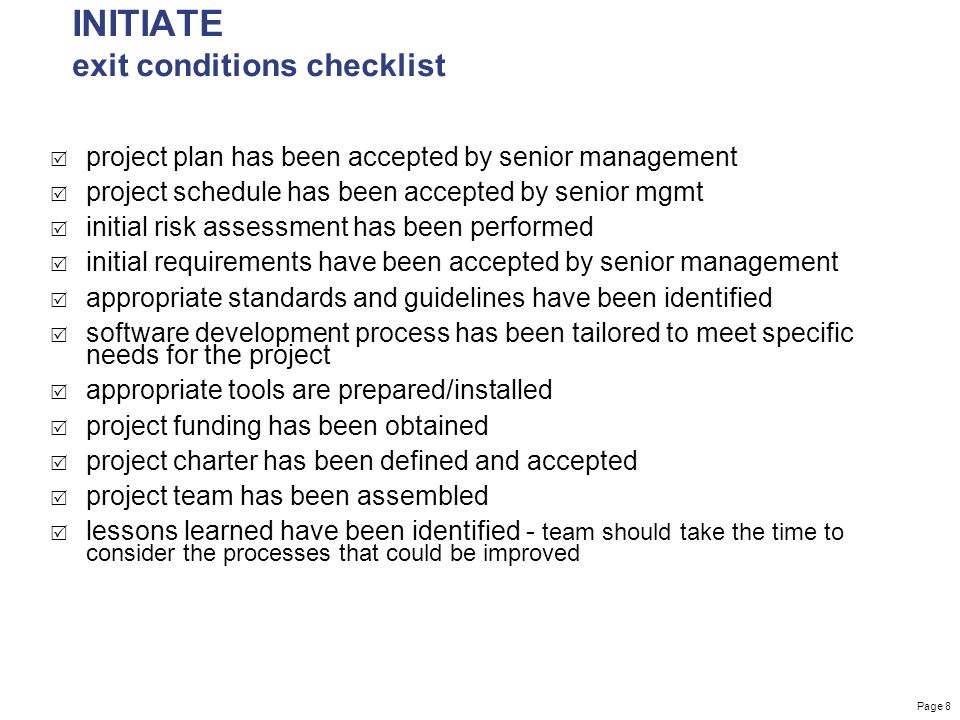
Task: Toggle the project schedule accepted checkbox
Action: click(x=59, y=194)
